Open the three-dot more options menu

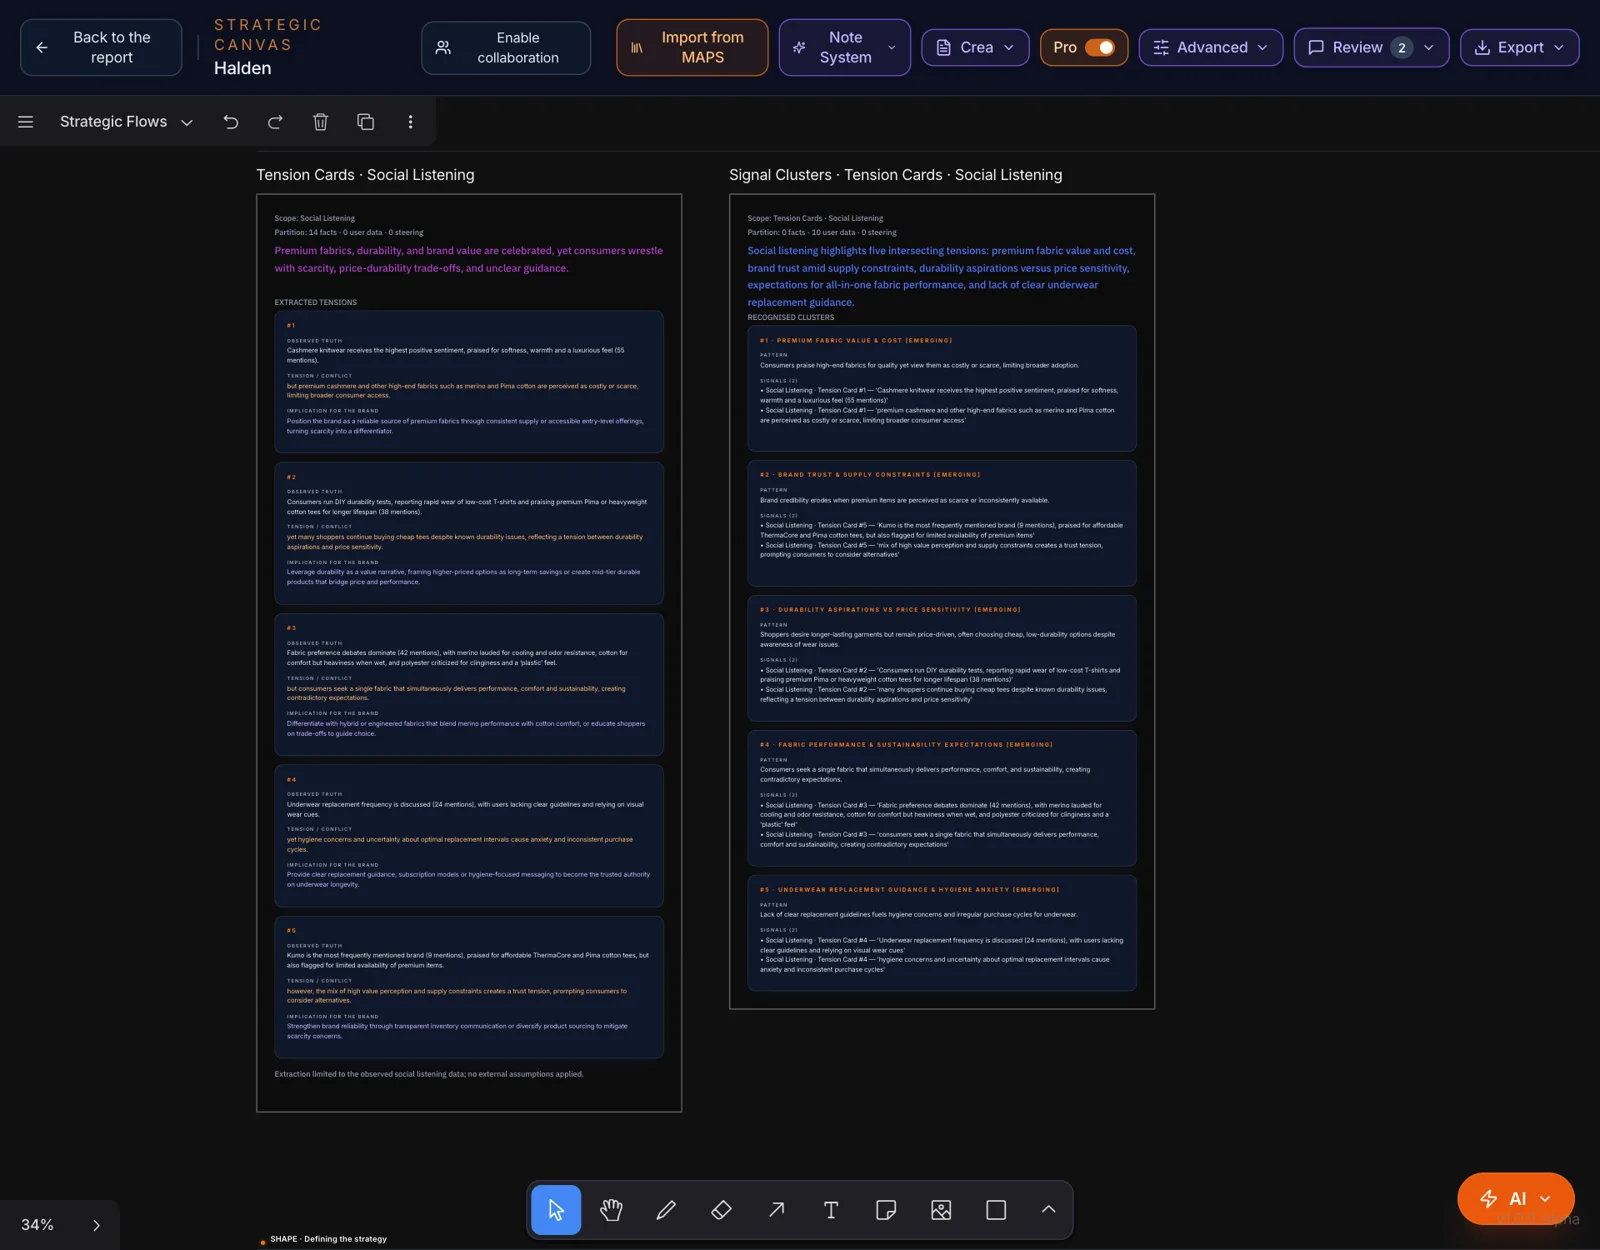pos(410,122)
